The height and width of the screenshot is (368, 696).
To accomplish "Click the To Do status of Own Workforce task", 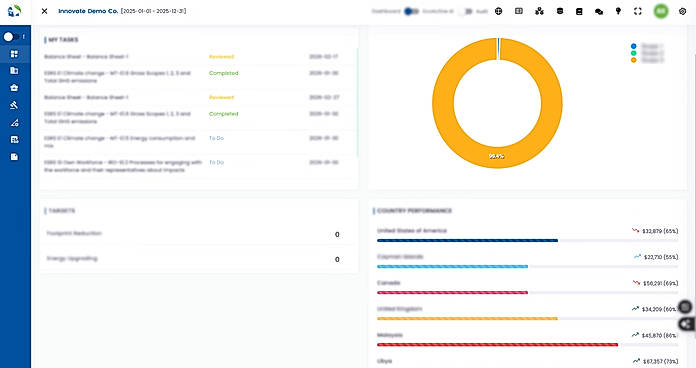I will (x=216, y=162).
